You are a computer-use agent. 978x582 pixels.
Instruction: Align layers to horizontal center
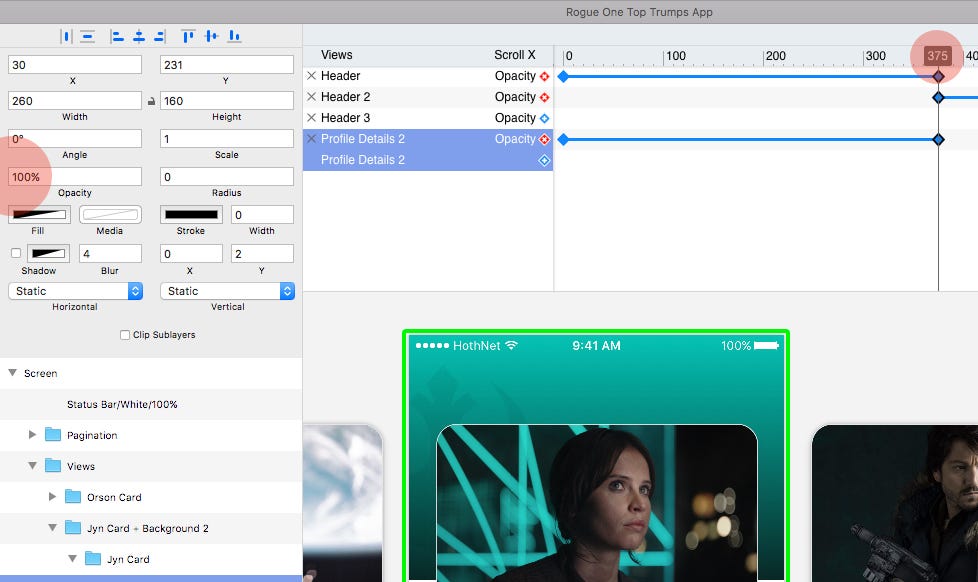coord(138,36)
